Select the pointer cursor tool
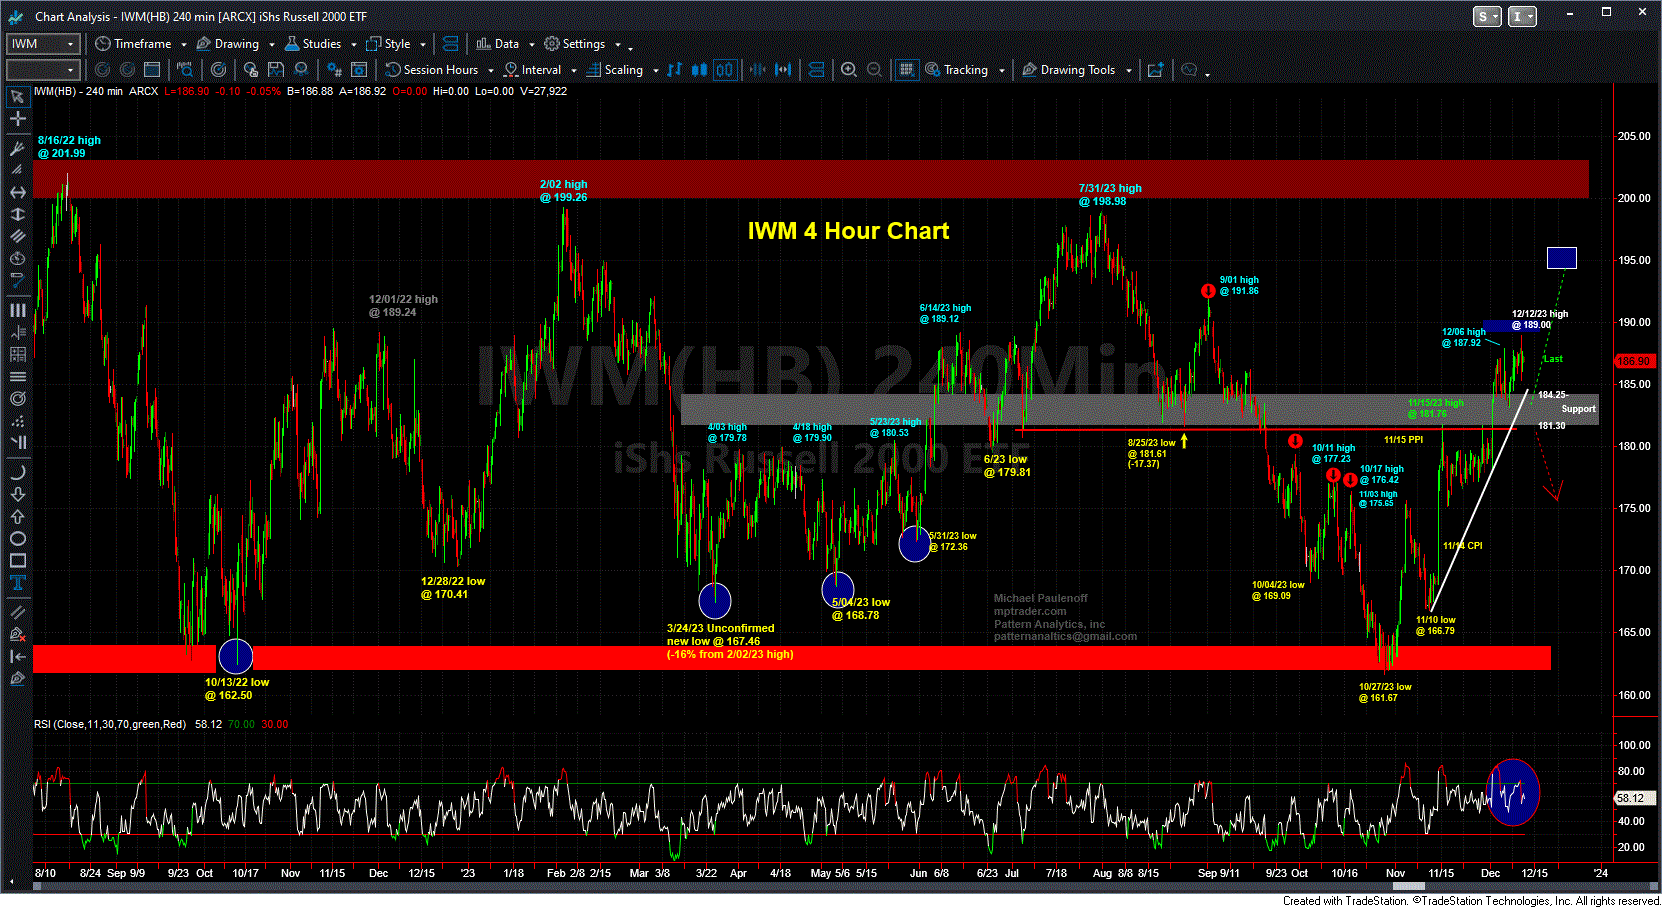This screenshot has height=907, width=1662. click(x=17, y=97)
